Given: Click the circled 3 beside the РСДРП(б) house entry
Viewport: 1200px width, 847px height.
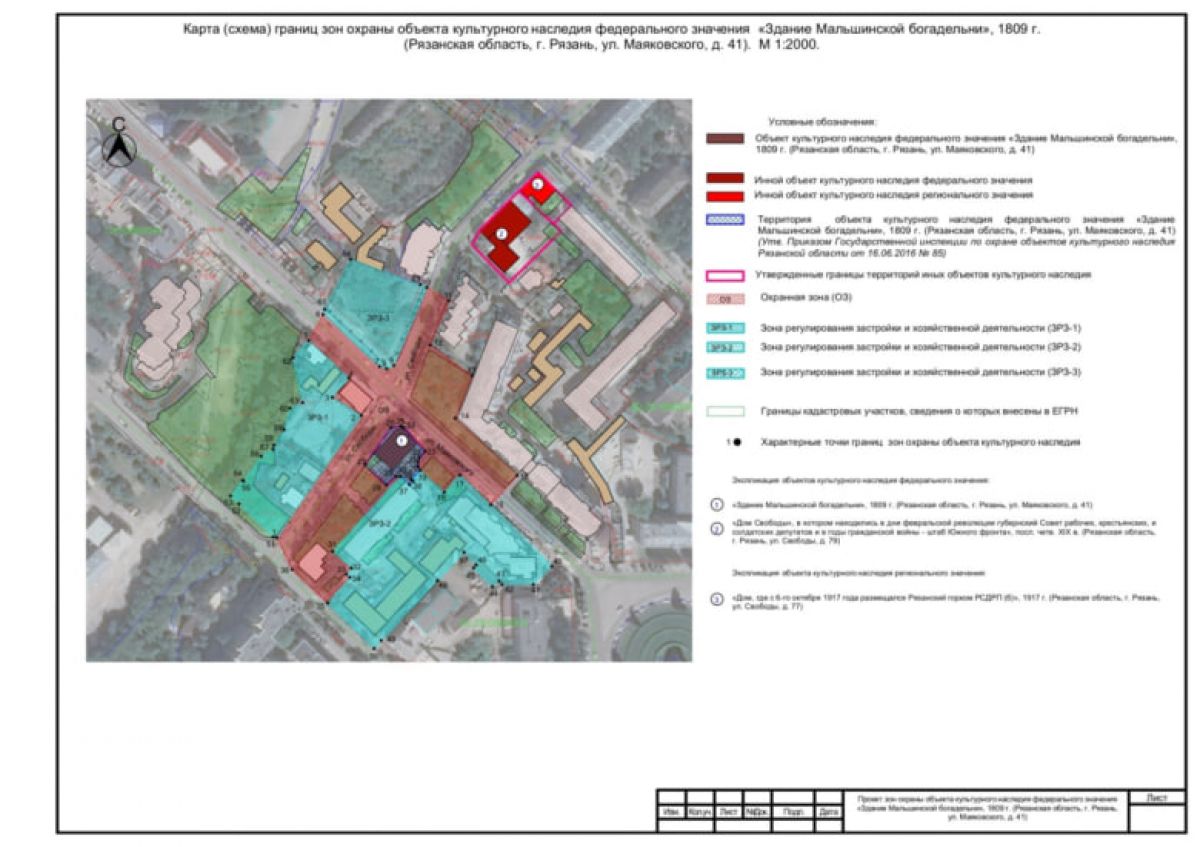Looking at the screenshot, I should [716, 600].
